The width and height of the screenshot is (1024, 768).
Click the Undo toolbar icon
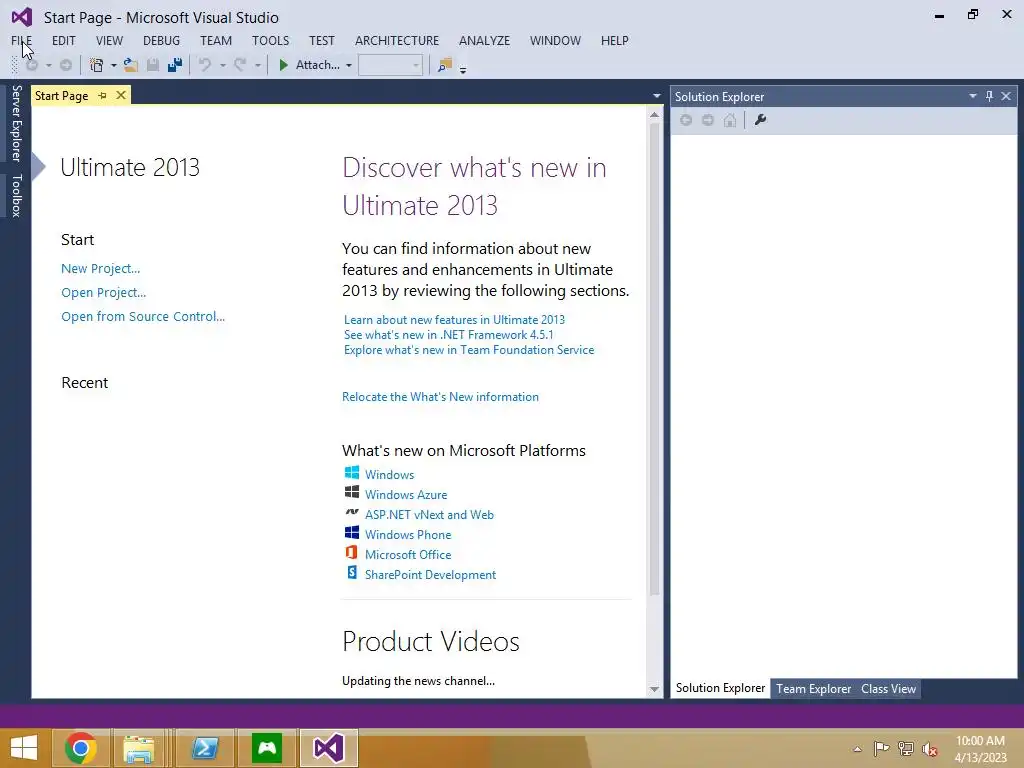[205, 65]
